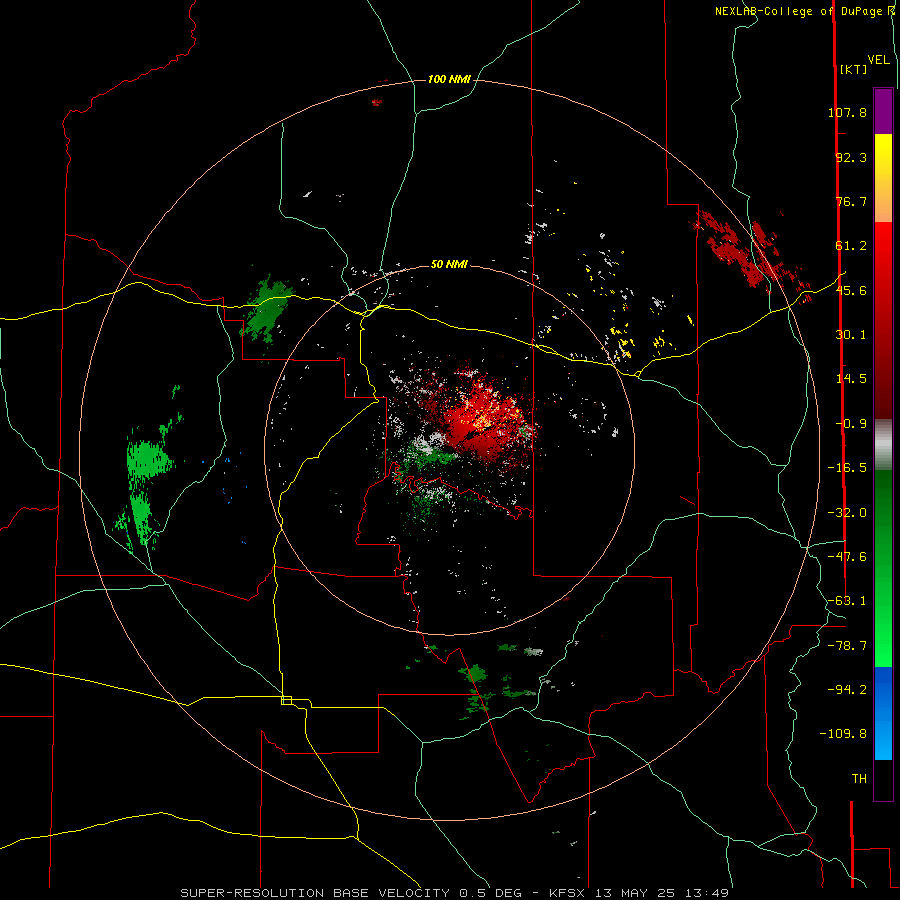Screen dimensions: 900x900
Task: Click the -32.0 legend value
Action: (x=847, y=513)
